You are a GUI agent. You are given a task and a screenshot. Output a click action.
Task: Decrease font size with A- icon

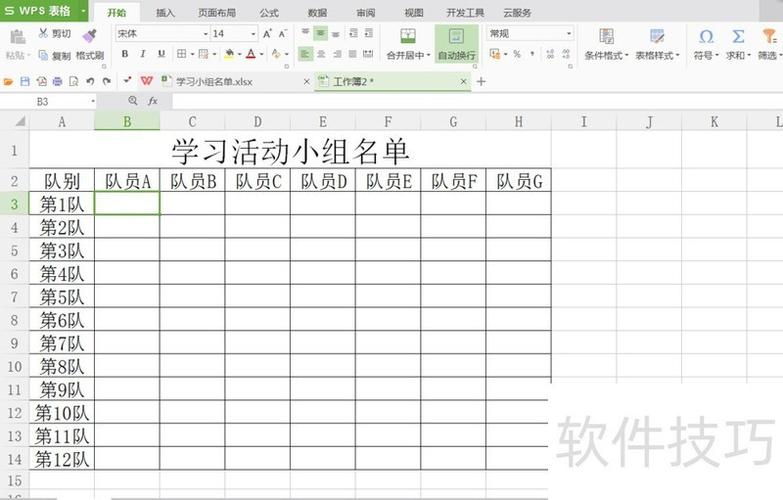283,33
